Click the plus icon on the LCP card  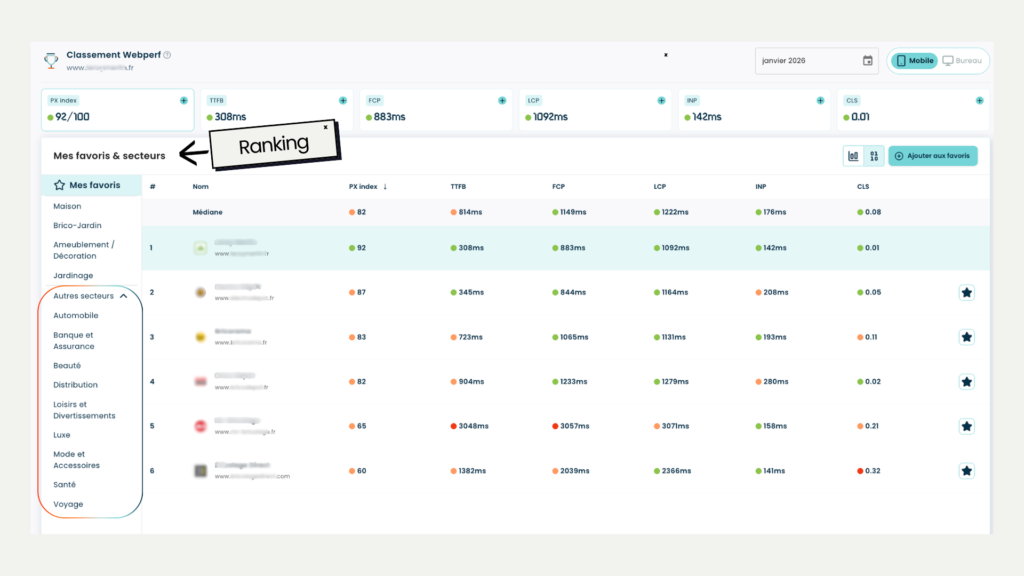pyautogui.click(x=661, y=101)
